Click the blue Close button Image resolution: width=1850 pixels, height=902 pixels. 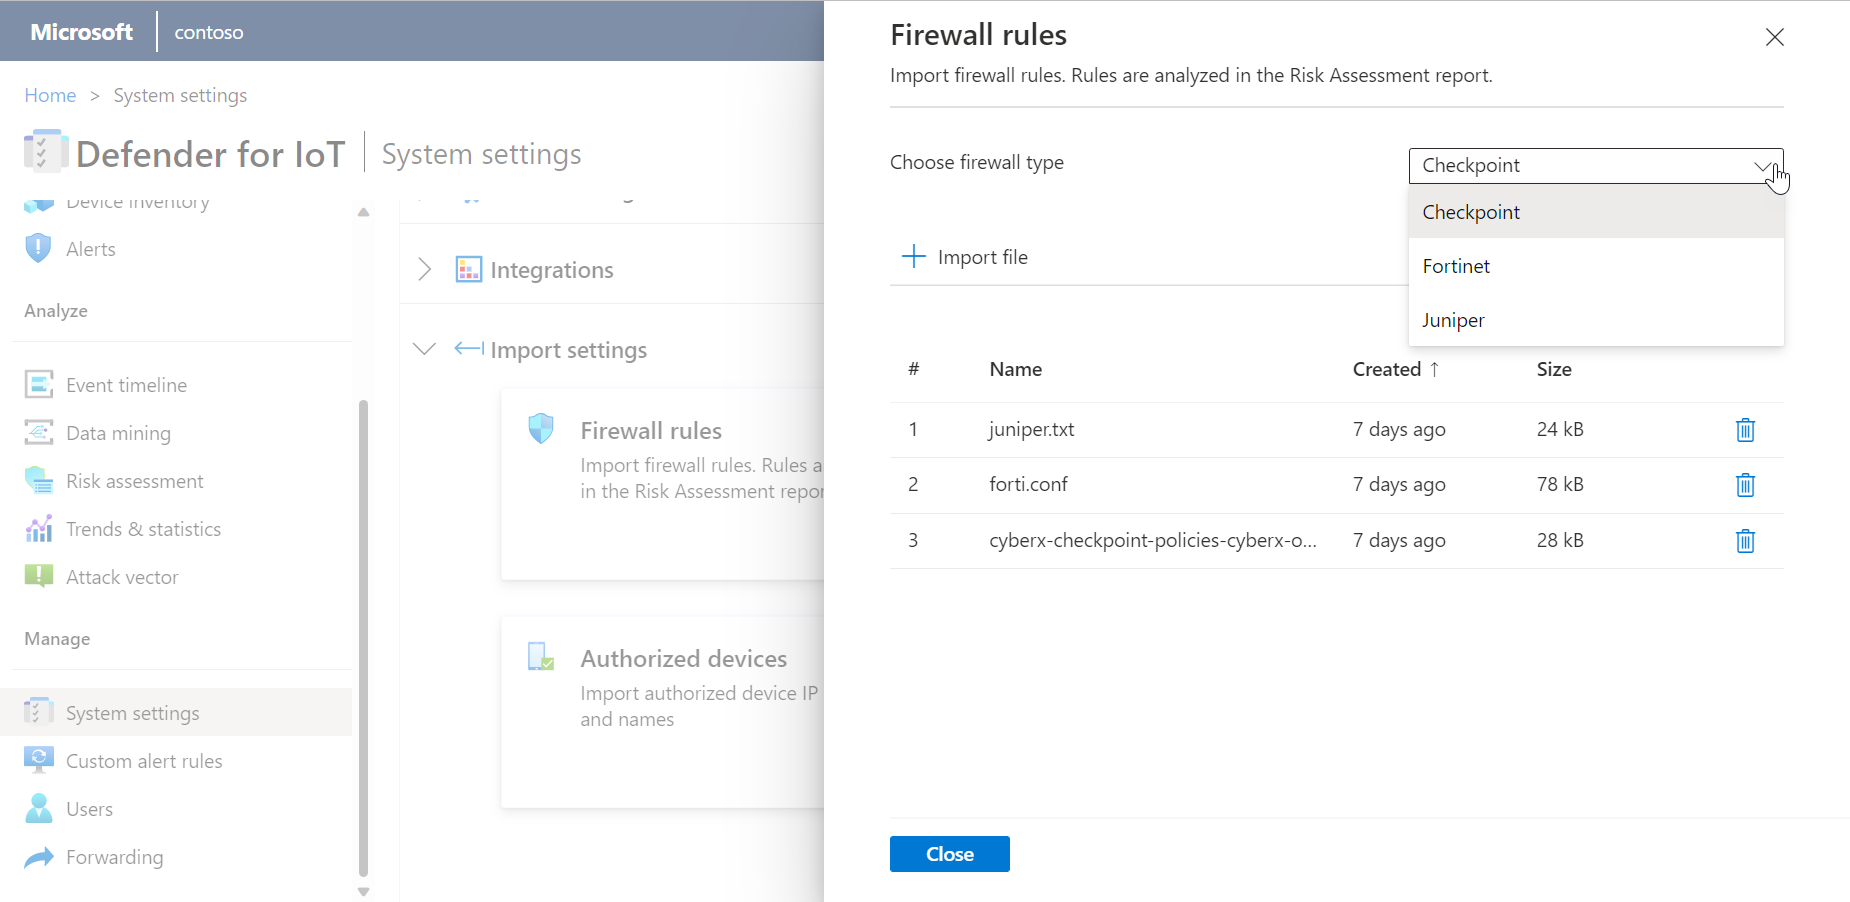[x=950, y=854]
